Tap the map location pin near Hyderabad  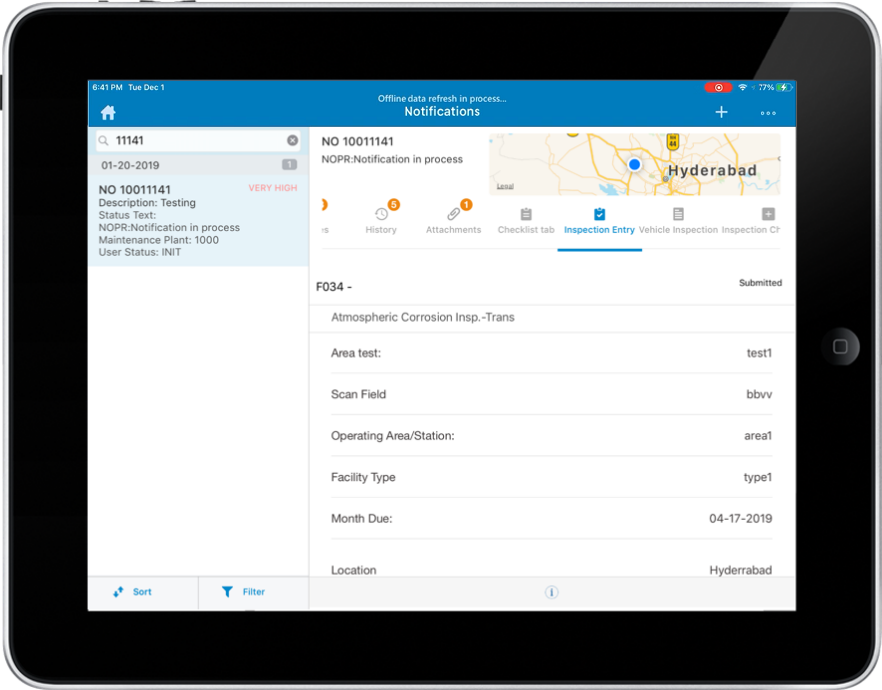634,162
